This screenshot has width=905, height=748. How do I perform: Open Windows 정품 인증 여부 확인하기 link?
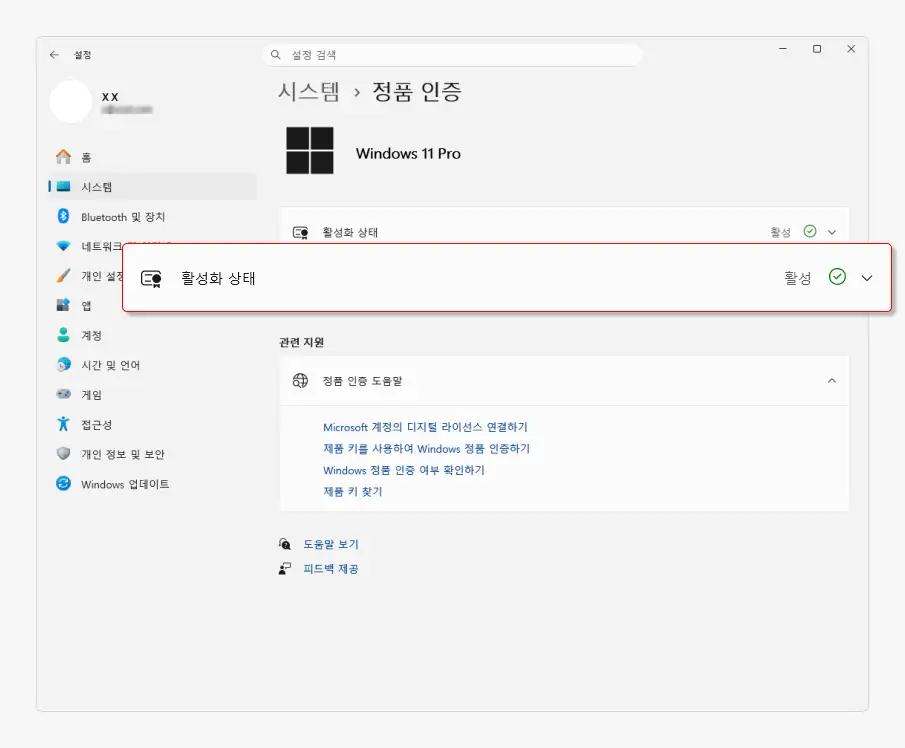(404, 470)
